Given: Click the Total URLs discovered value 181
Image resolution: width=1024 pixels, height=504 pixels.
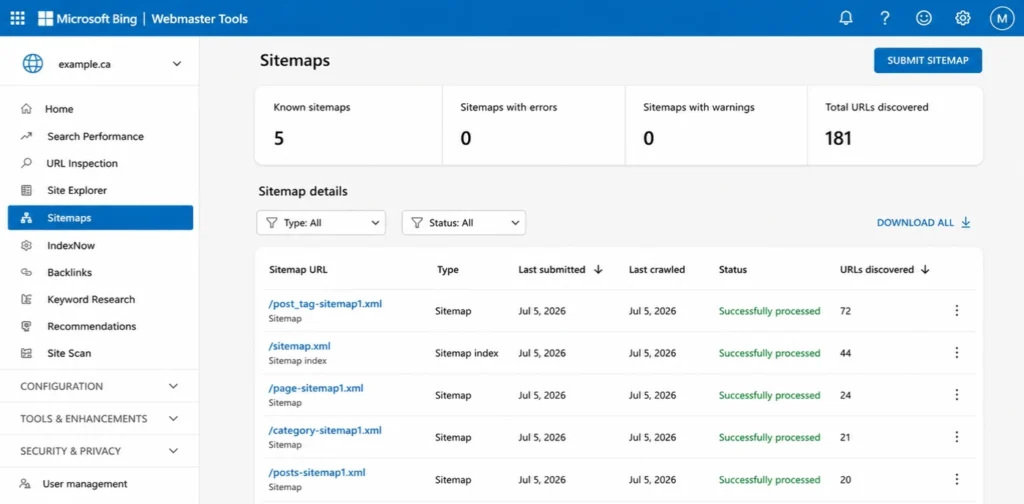Looking at the screenshot, I should coord(839,138).
